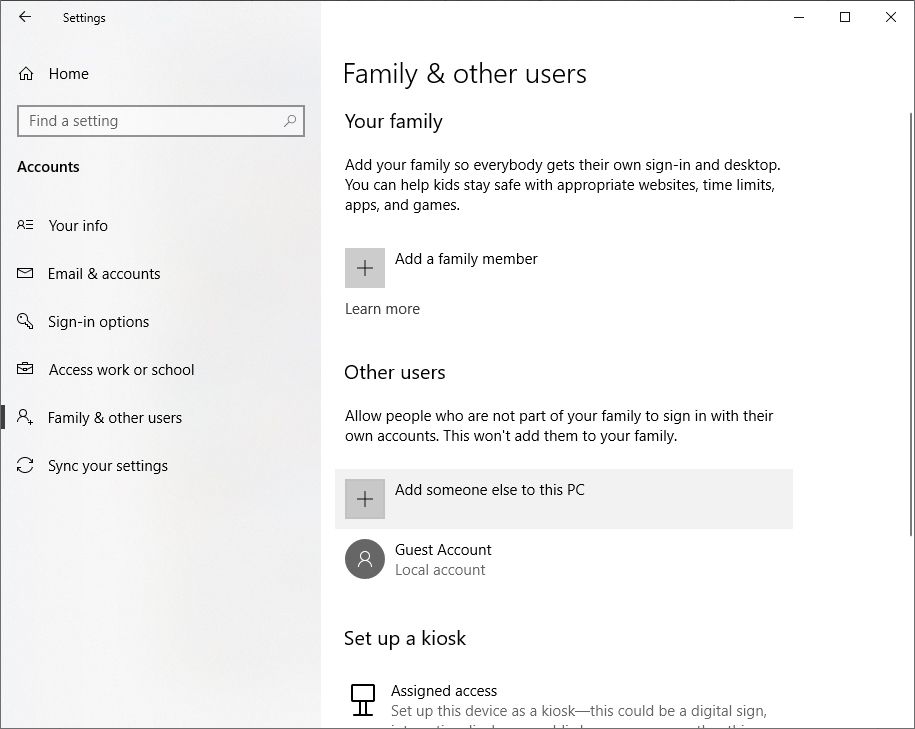The width and height of the screenshot is (915, 729).
Task: Open the Learn more link
Action: 382,308
